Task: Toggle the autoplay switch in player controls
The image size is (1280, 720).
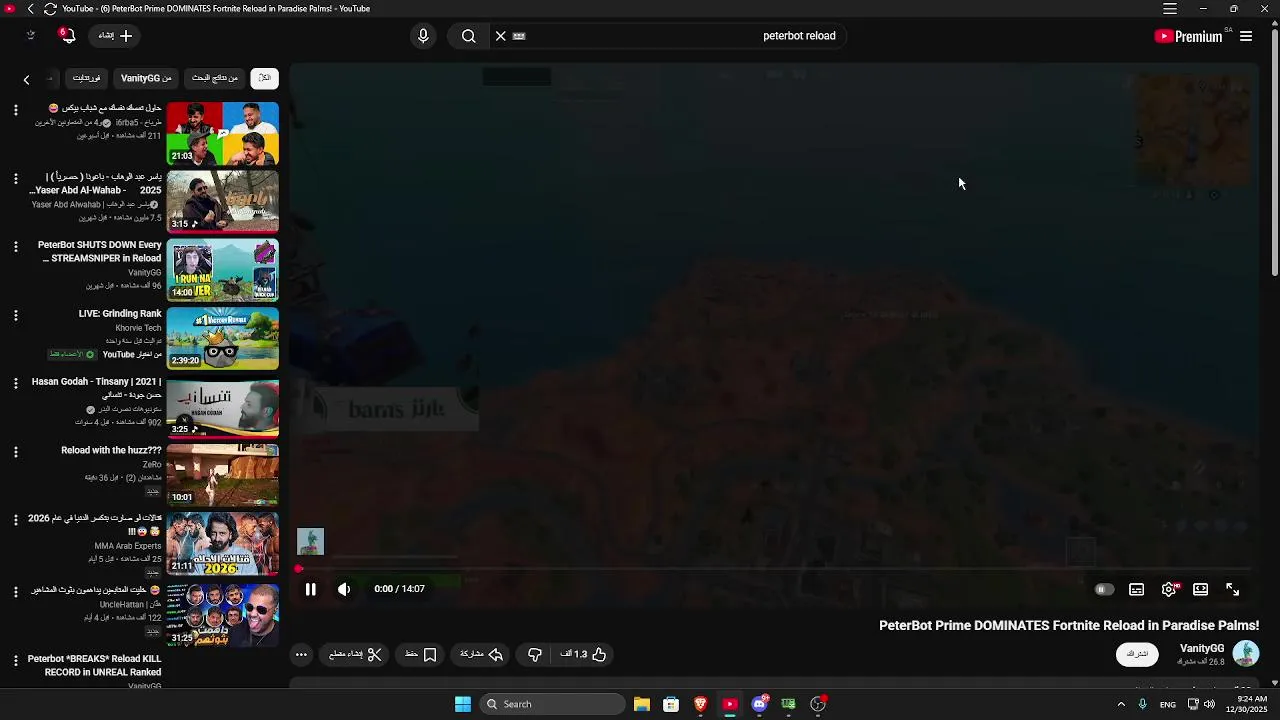Action: coord(1104,590)
